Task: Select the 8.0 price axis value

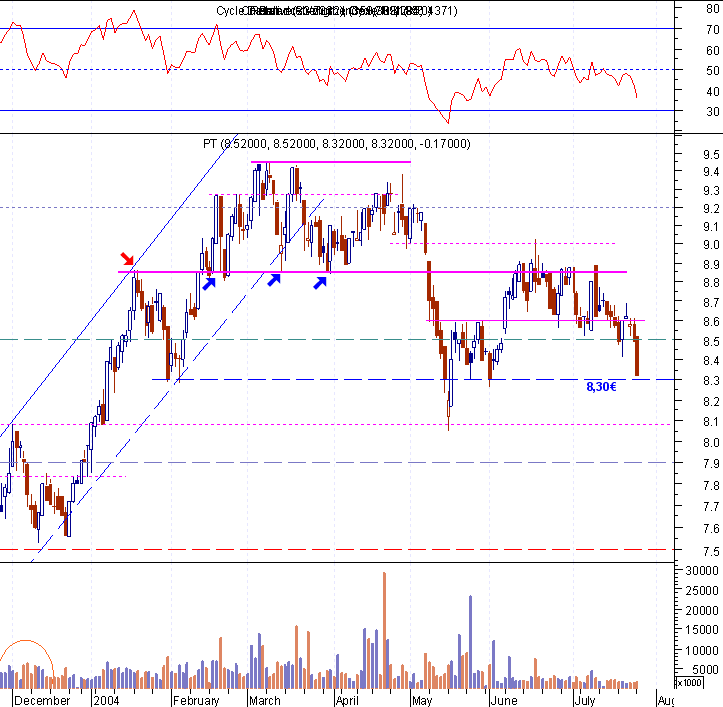Action: 711,443
